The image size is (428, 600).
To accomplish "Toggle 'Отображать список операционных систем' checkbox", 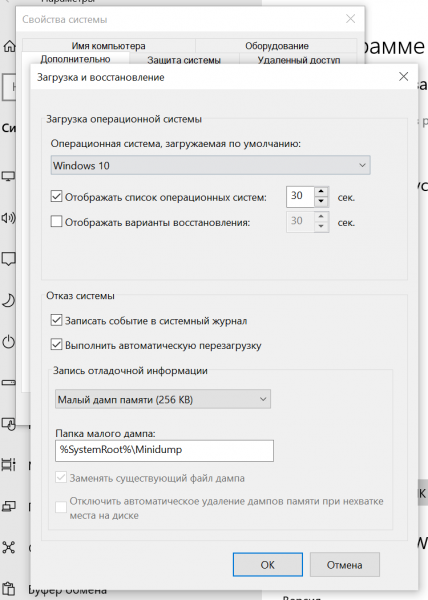I will (x=56, y=197).
